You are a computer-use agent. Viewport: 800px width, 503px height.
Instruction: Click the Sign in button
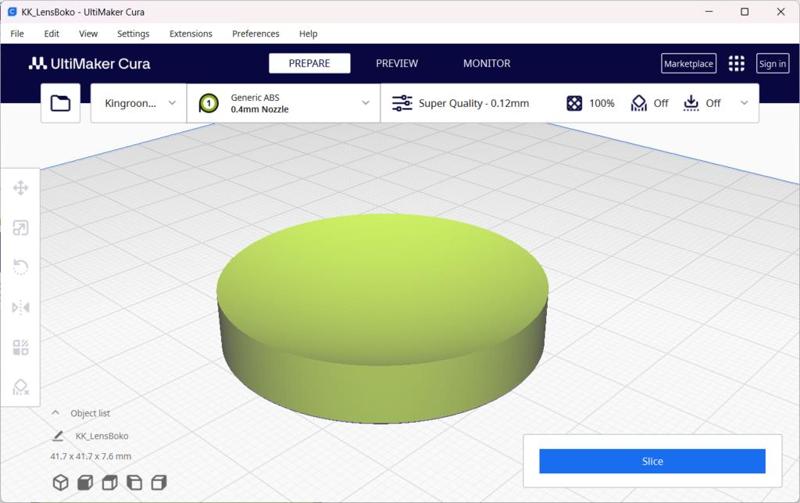(x=772, y=63)
